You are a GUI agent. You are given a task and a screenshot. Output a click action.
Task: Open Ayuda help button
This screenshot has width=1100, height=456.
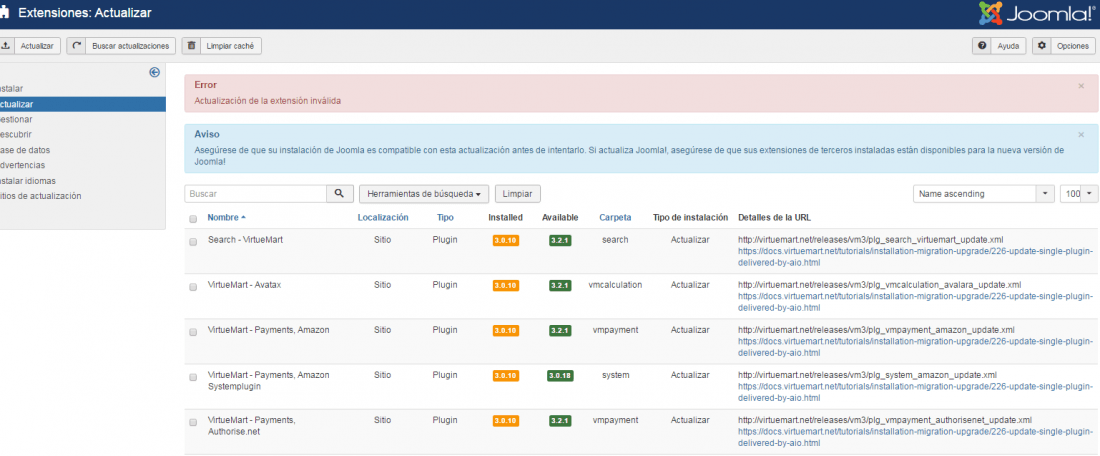999,46
